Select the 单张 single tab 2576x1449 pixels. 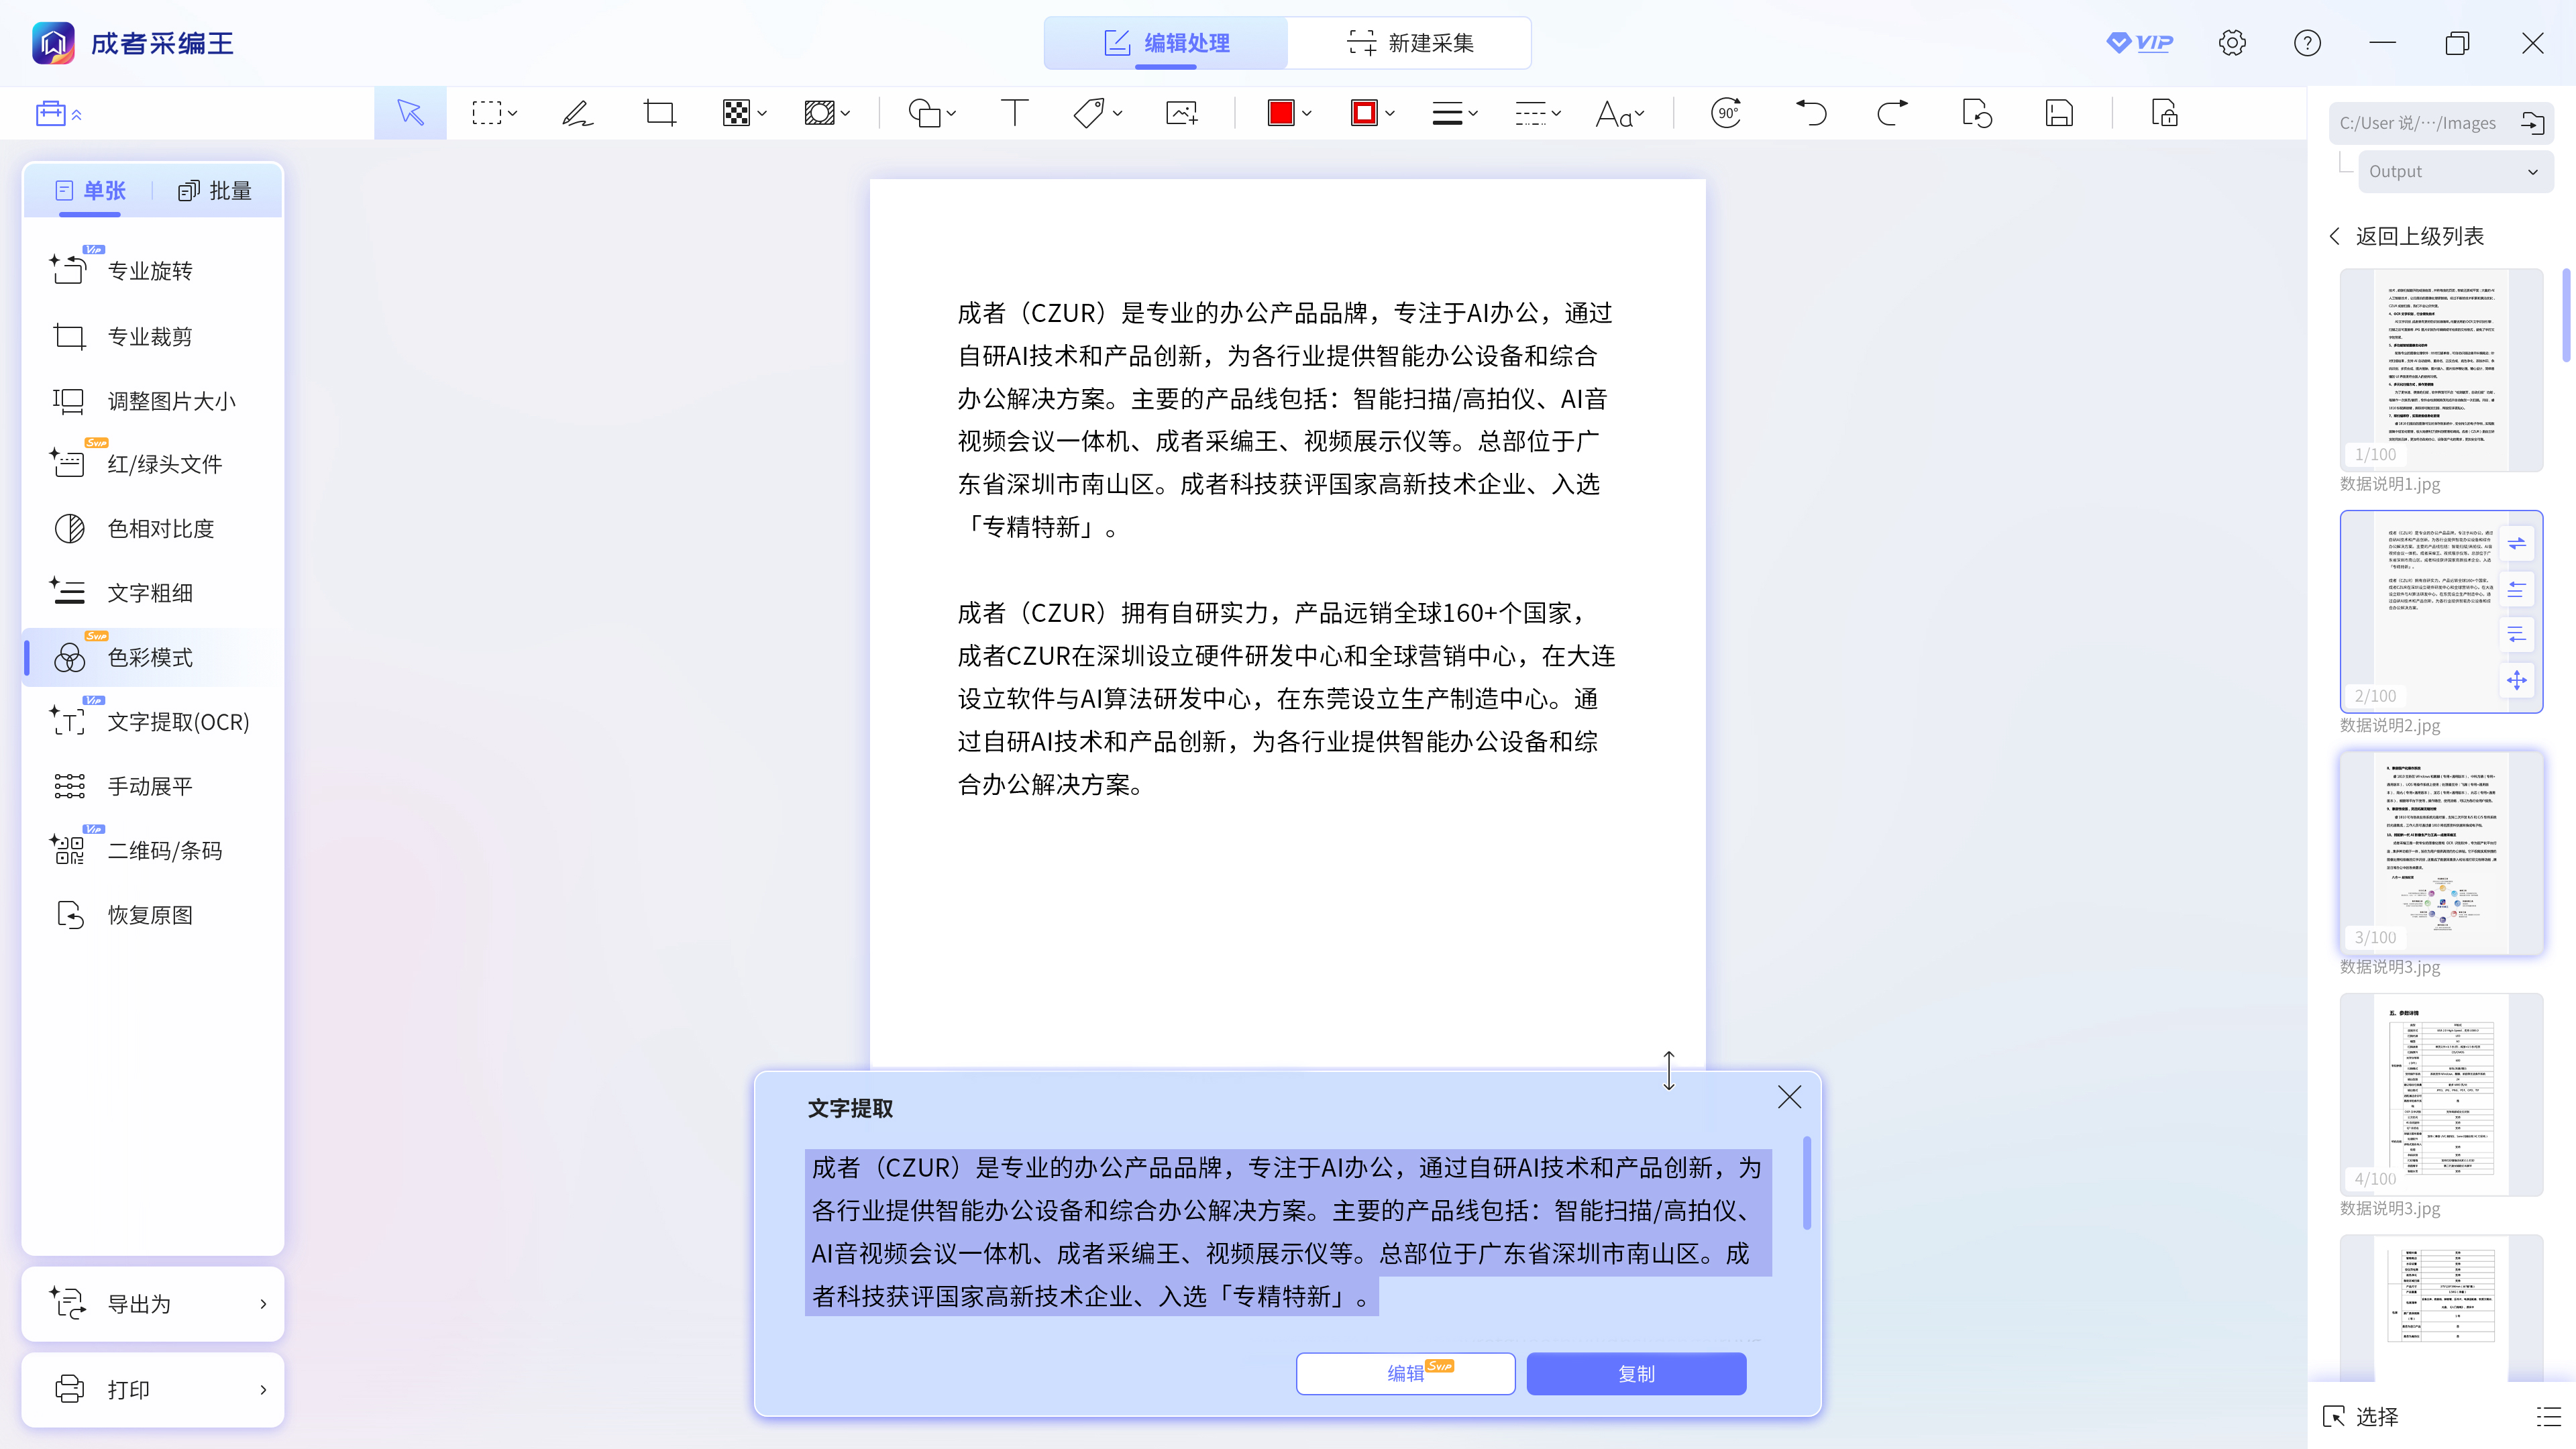pyautogui.click(x=90, y=190)
